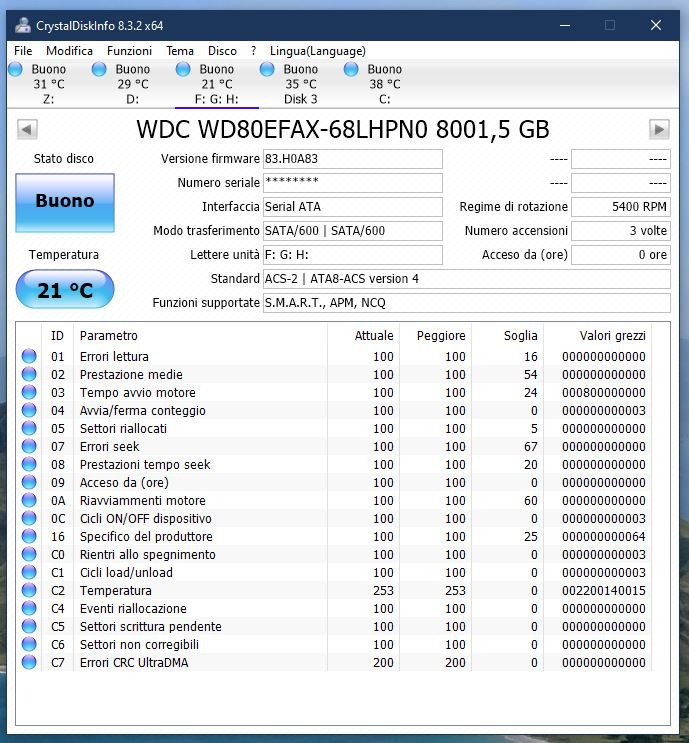Viewport: 689px width, 743px height.
Task: Click status orb of attribute 01 Errori lettura
Action: [x=29, y=356]
